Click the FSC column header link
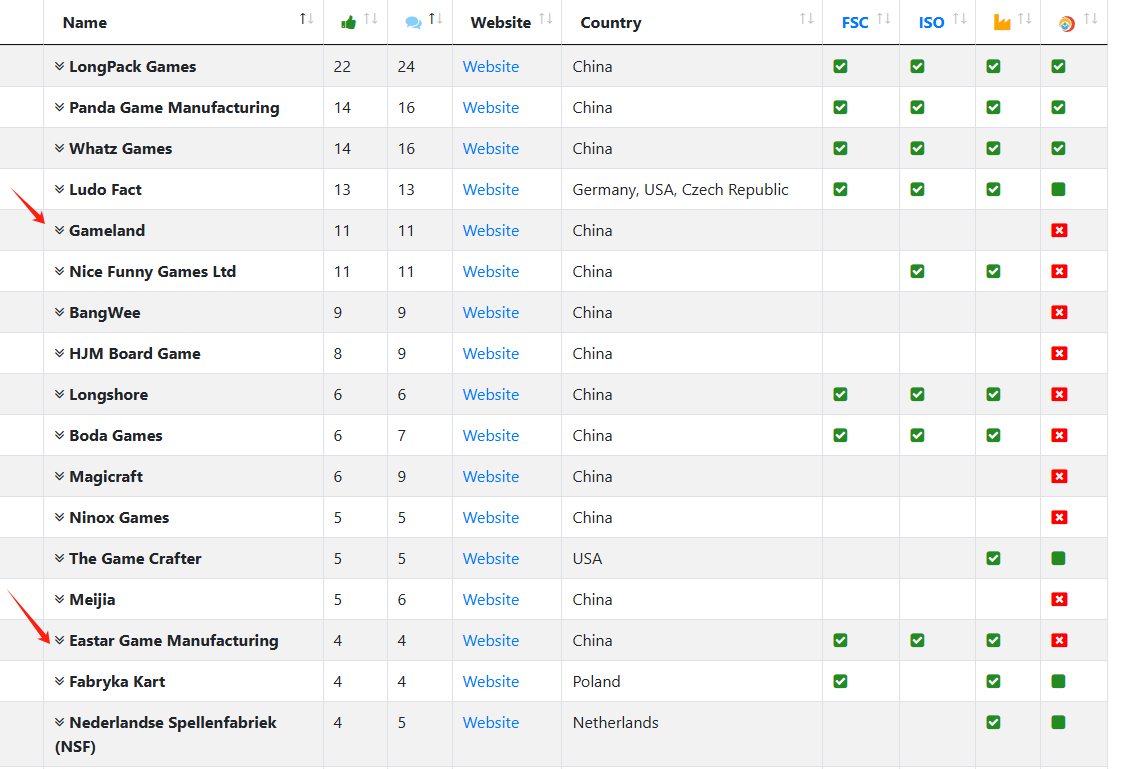 [x=855, y=23]
